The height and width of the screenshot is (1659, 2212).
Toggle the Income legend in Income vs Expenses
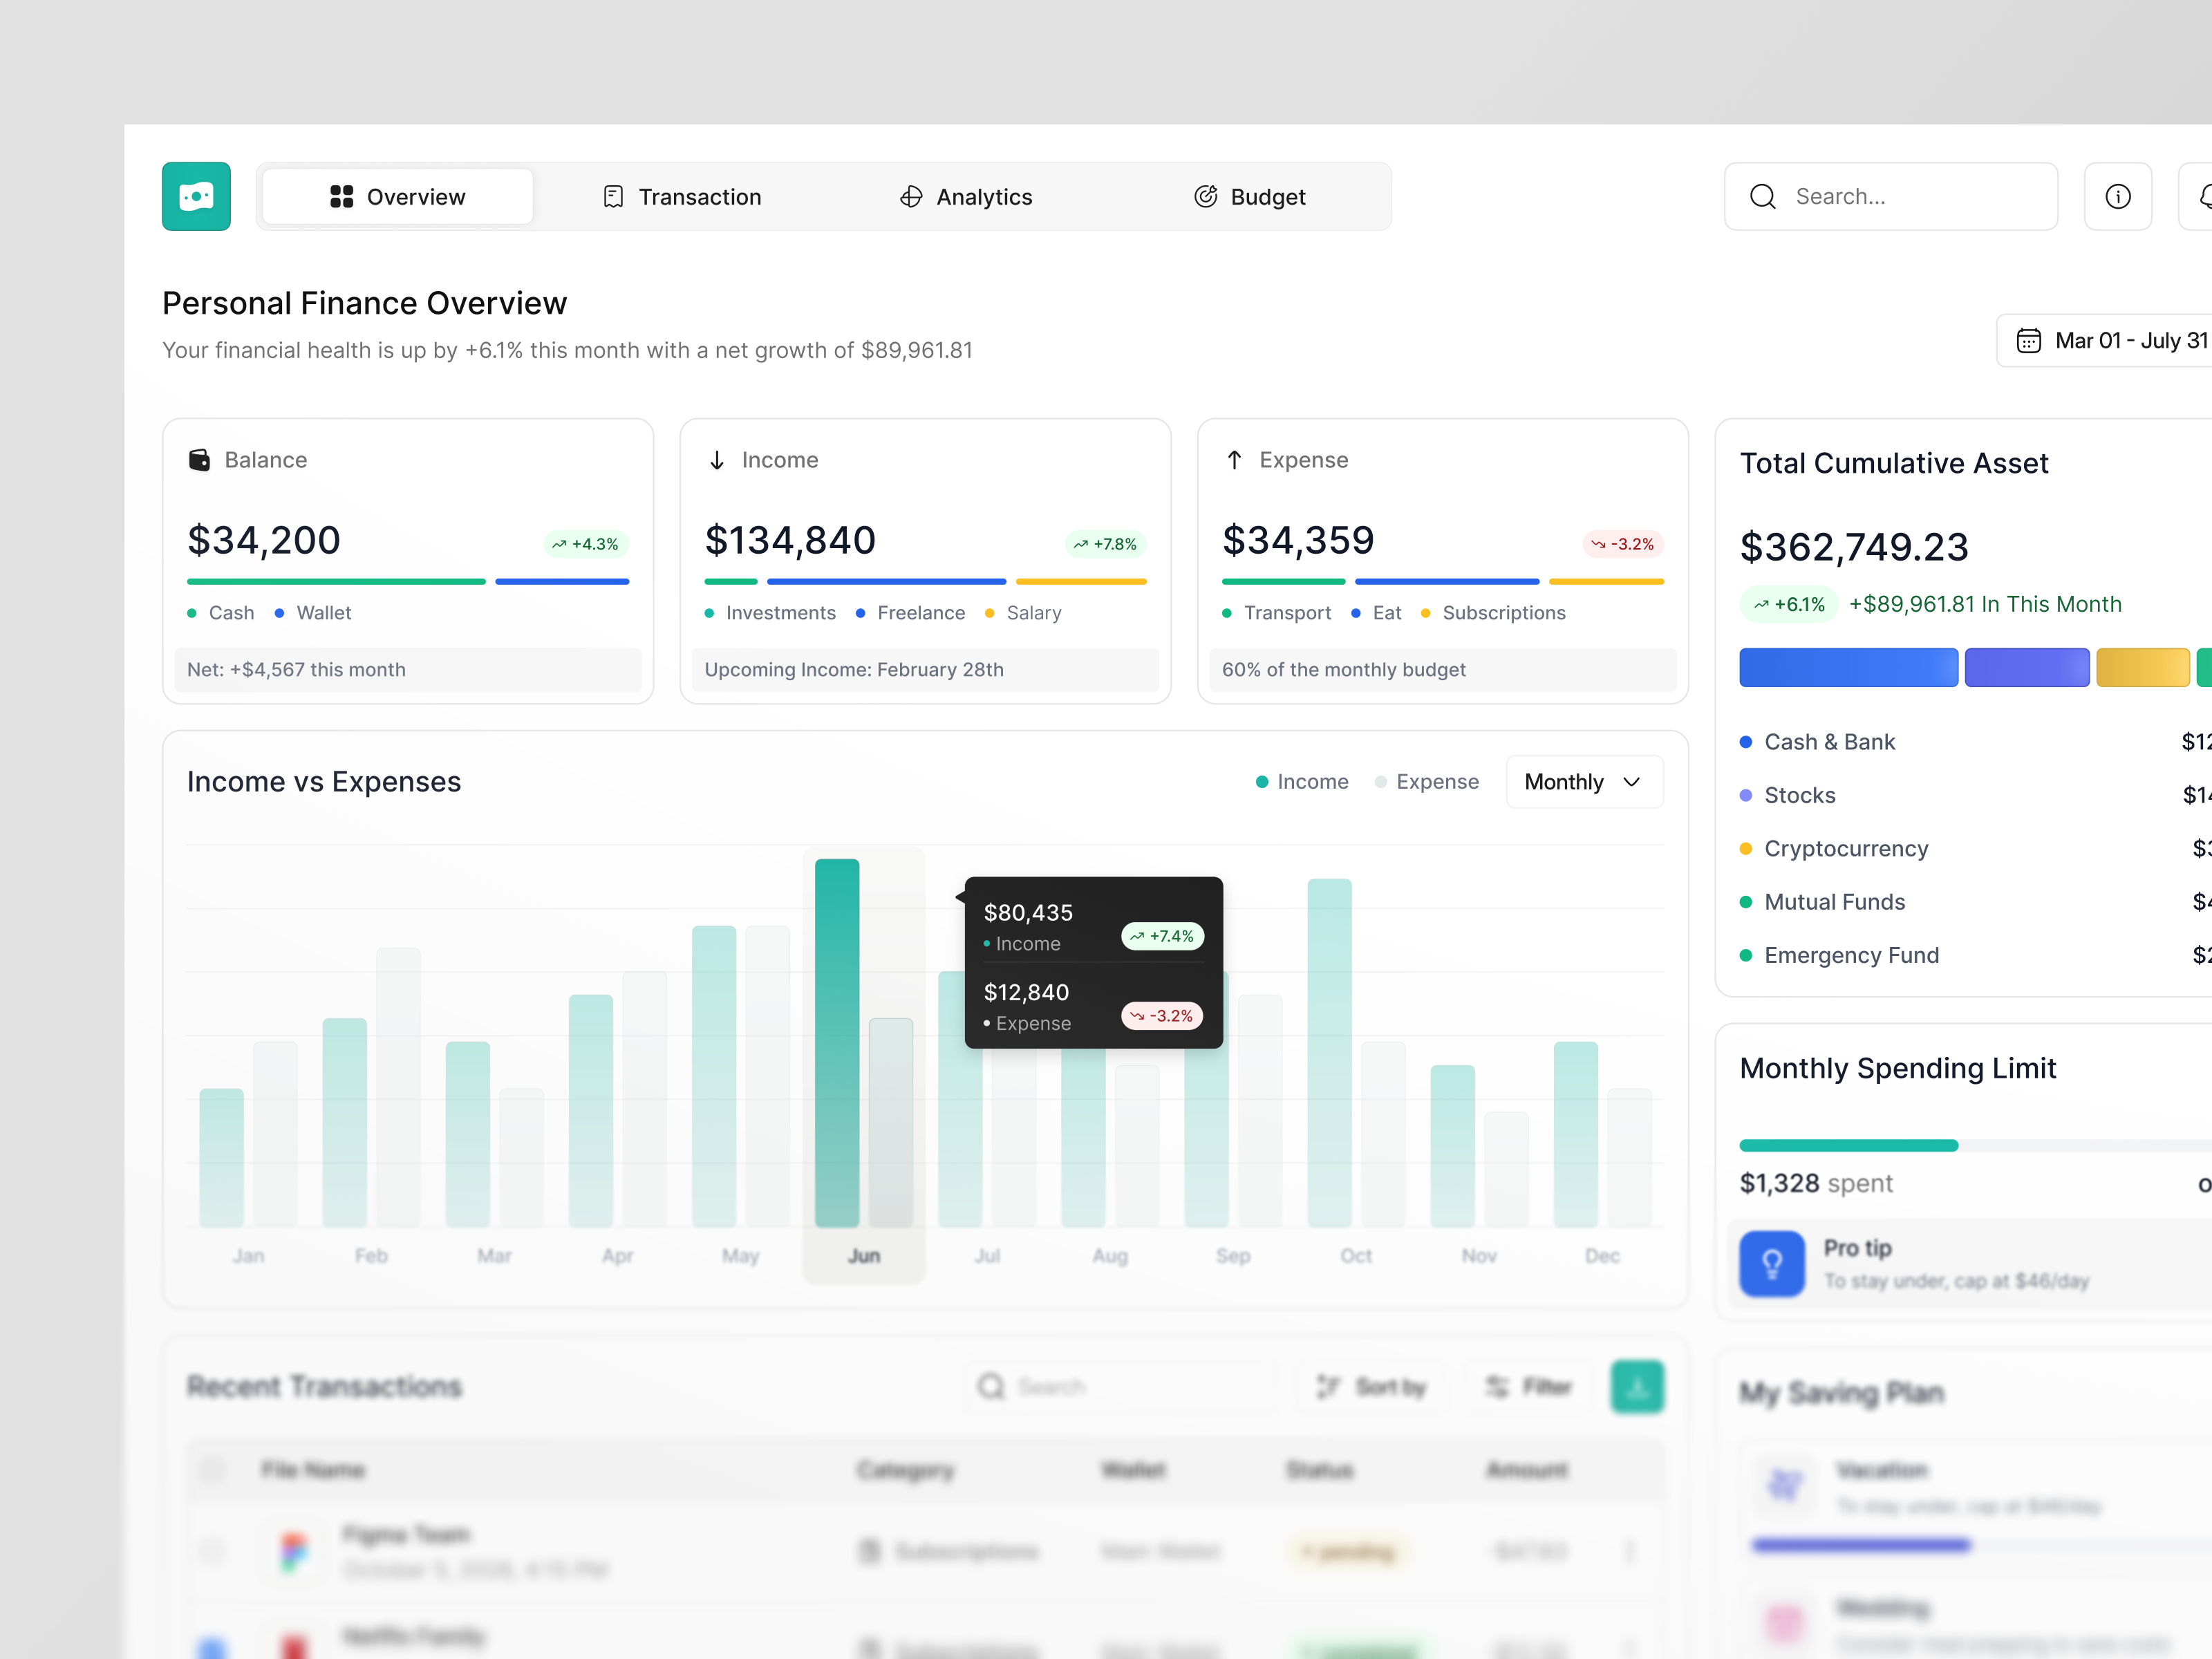(1302, 781)
